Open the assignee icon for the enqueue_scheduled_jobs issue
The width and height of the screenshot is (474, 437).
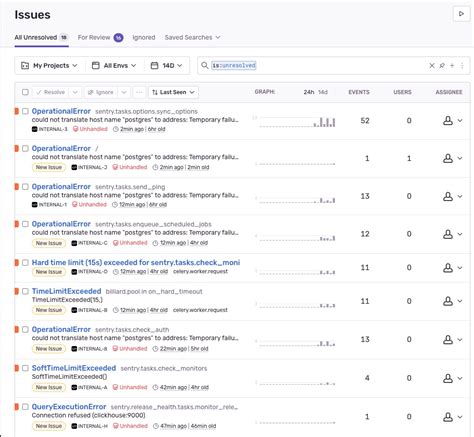click(x=448, y=234)
